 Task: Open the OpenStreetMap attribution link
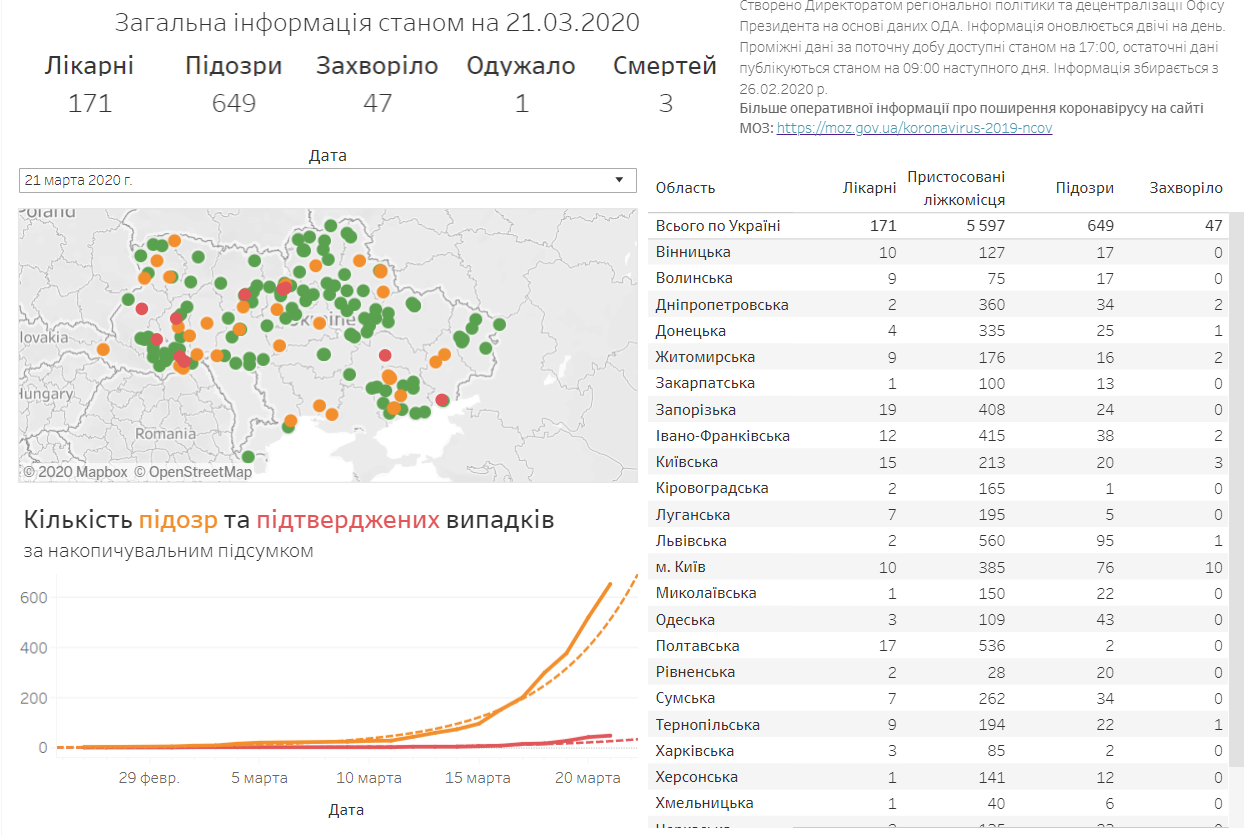pyautogui.click(x=193, y=472)
